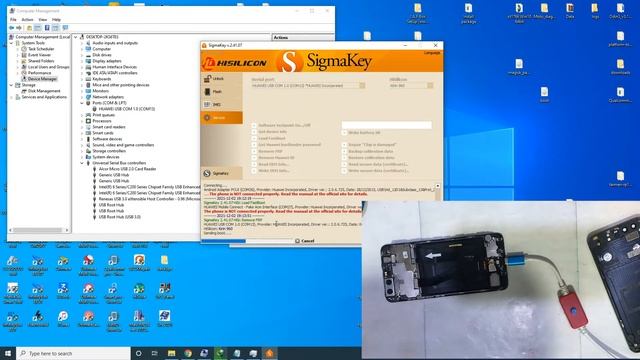Image resolution: width=640 pixels, height=360 pixels.
Task: Expand the Task Scheduler node
Action: tap(18, 49)
